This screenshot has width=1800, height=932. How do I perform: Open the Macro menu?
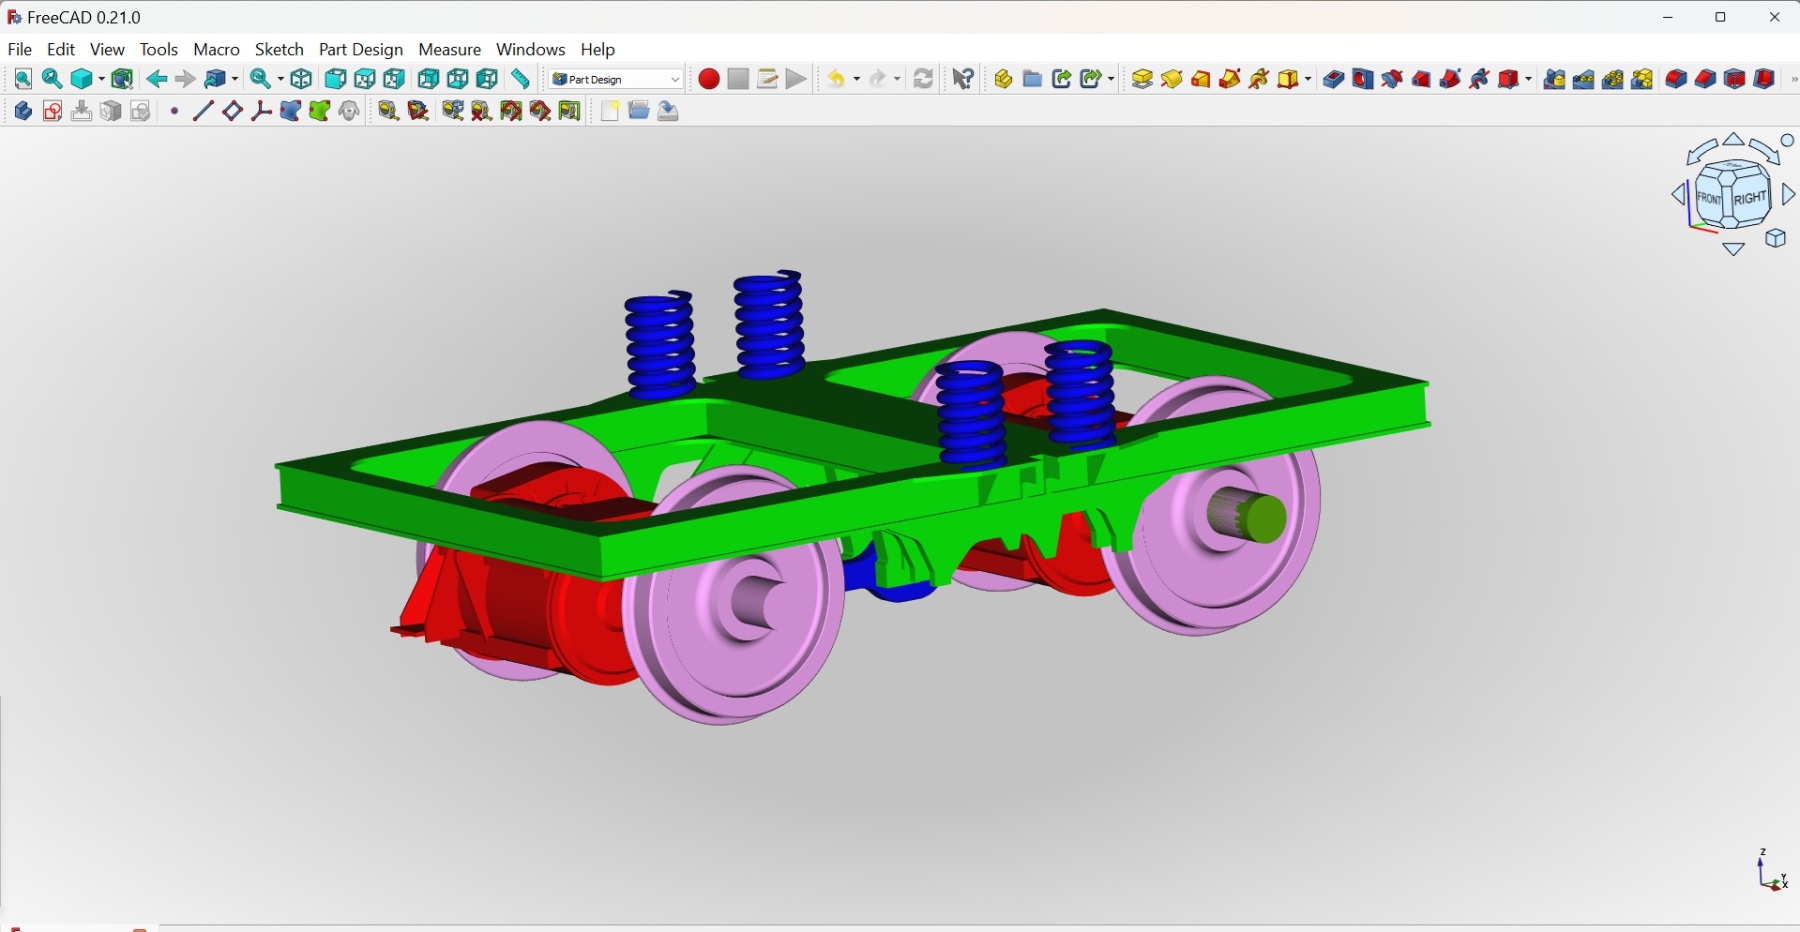pos(217,49)
